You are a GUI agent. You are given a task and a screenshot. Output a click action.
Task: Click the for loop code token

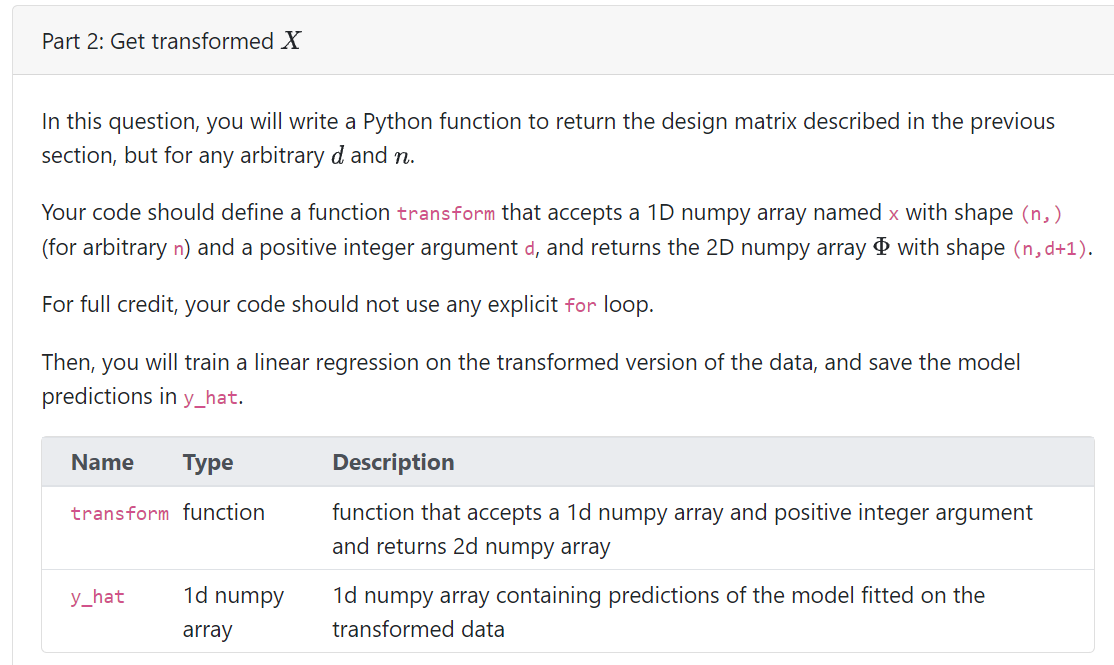[580, 305]
